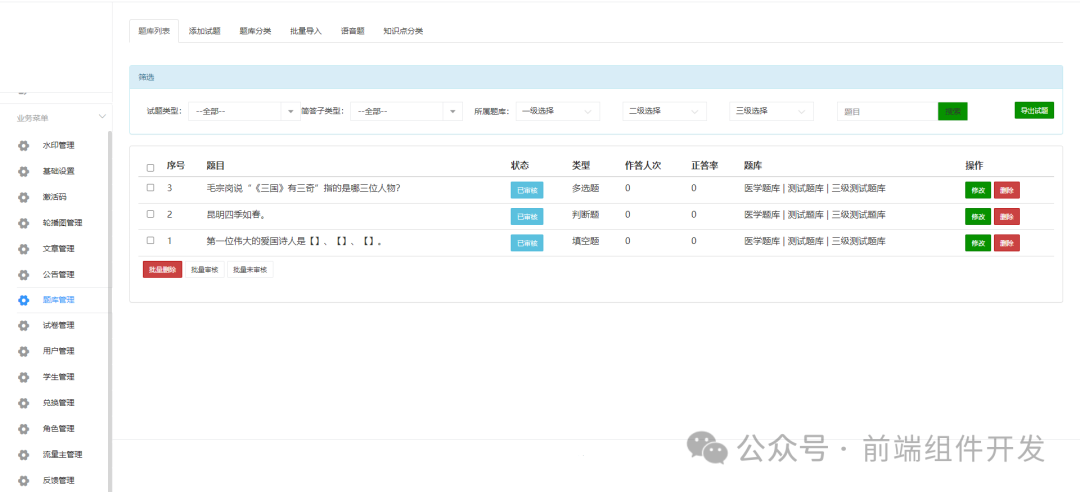Click the gear icon beside 公告管理

tap(24, 275)
